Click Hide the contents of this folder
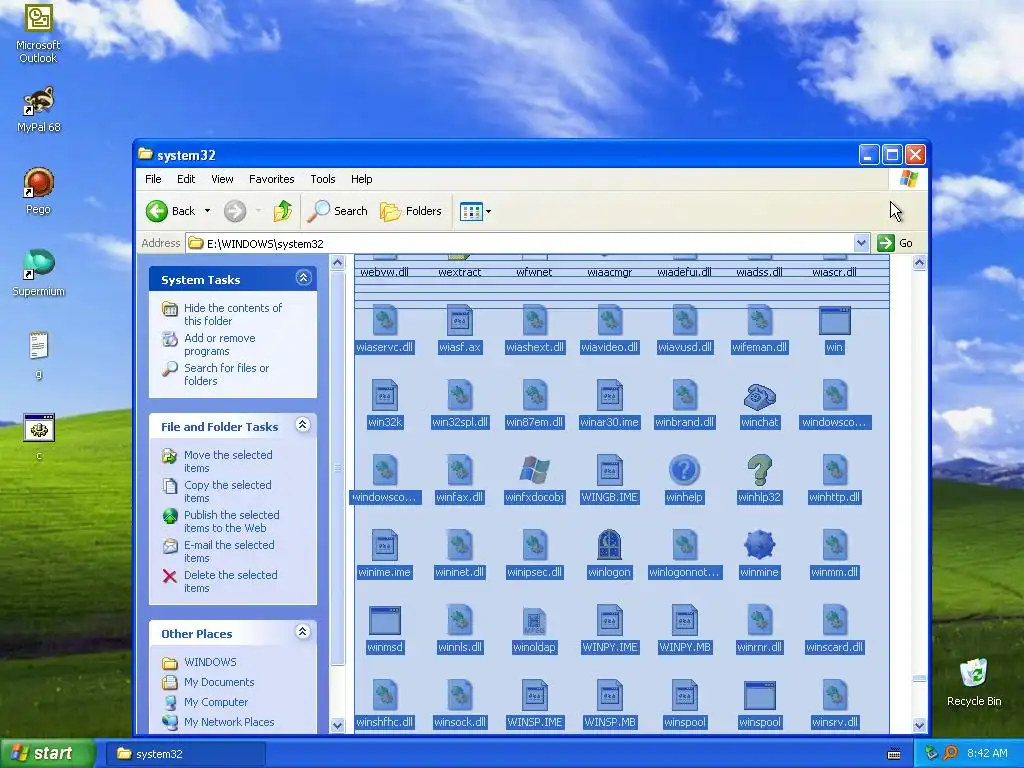Image resolution: width=1024 pixels, height=768 pixels. [233, 314]
